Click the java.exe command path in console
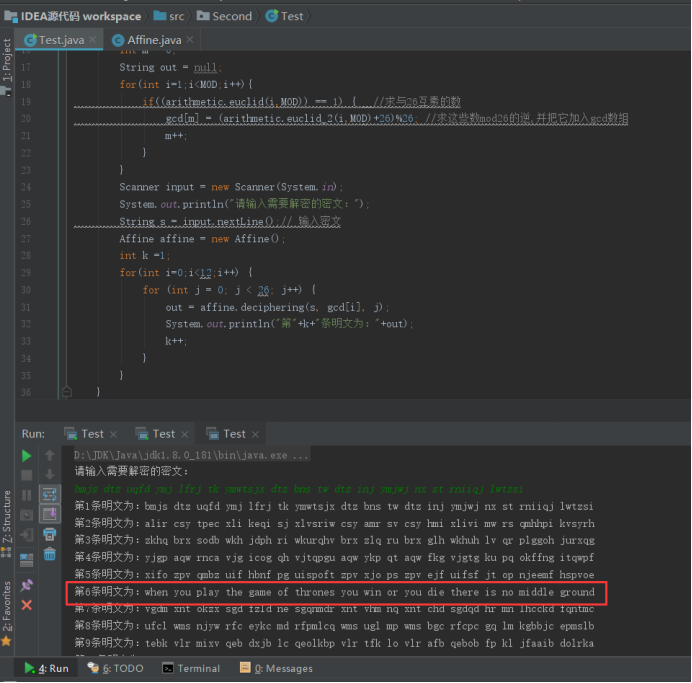This screenshot has width=692, height=683. click(191, 455)
